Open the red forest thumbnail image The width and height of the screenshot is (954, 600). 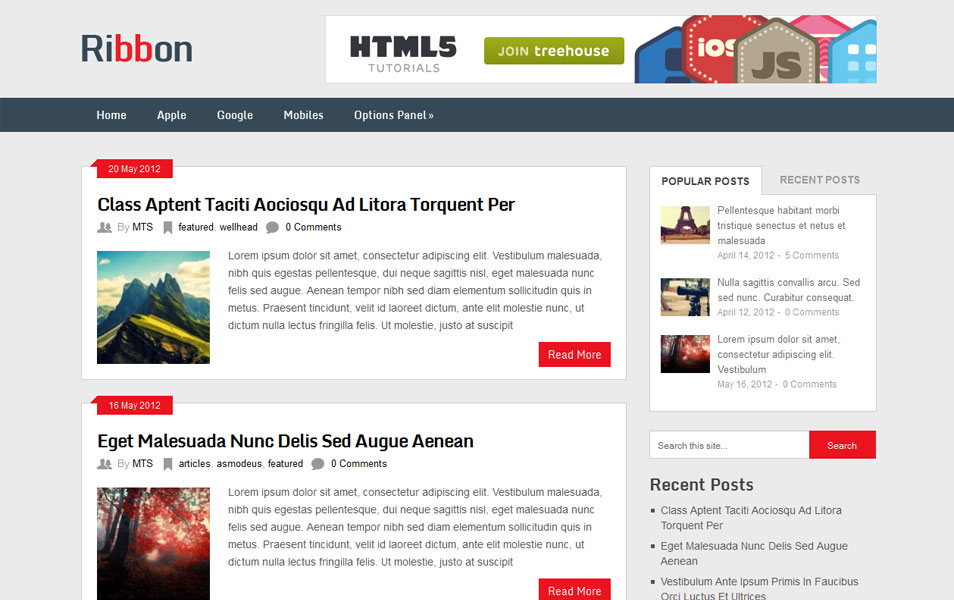pyautogui.click(x=153, y=543)
